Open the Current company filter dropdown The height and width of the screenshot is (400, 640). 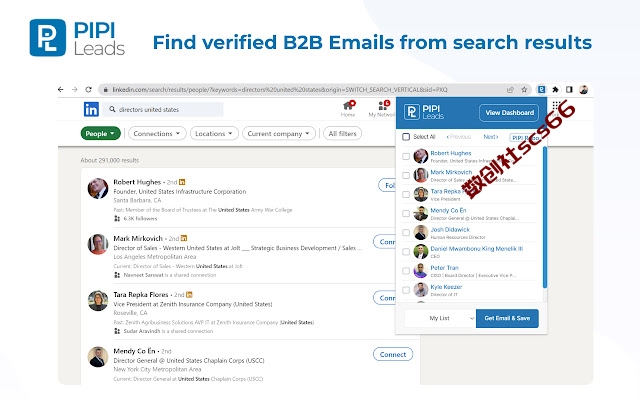click(279, 133)
